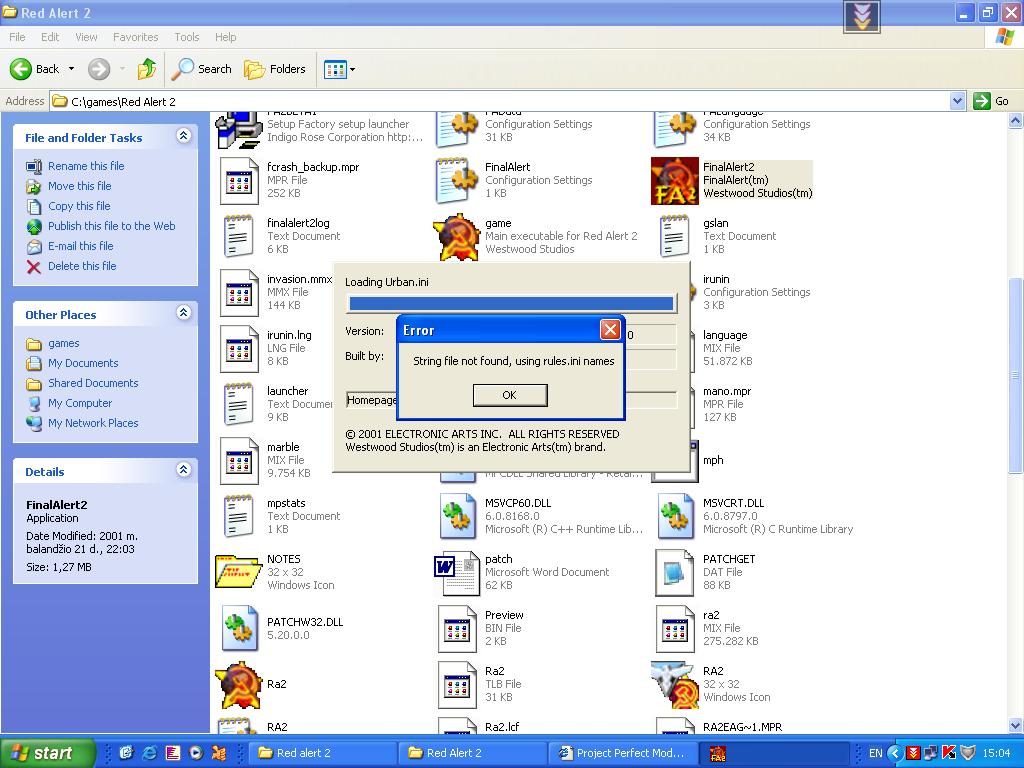Click OK in the Error dialog

[x=509, y=395]
